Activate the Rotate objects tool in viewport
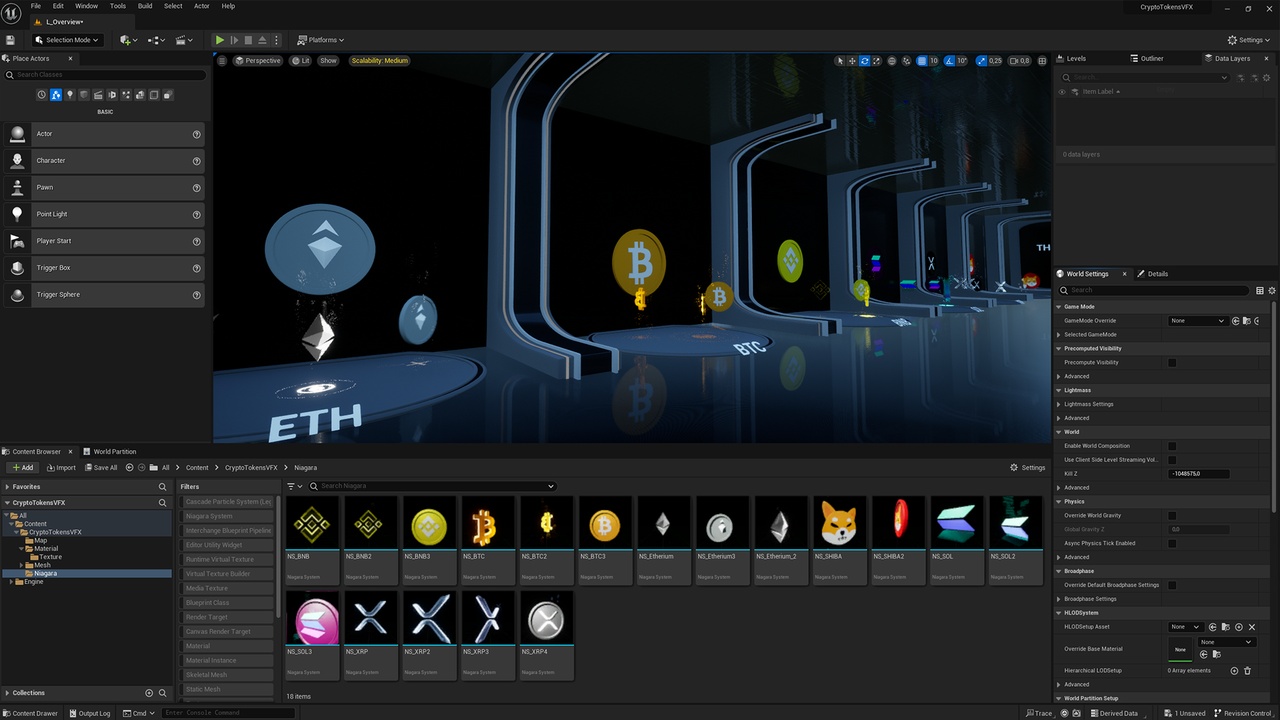Image resolution: width=1280 pixels, height=720 pixels. tap(864, 61)
